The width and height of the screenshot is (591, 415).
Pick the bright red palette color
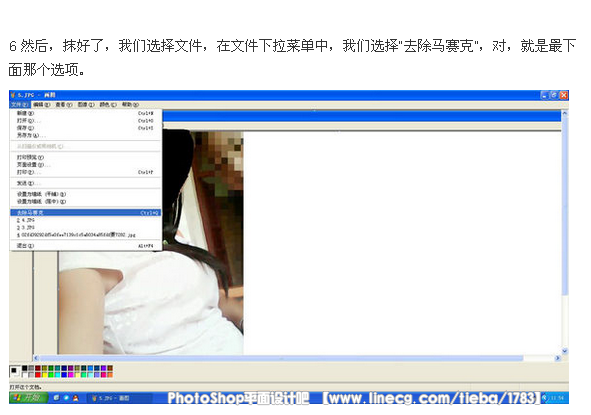click(38, 375)
